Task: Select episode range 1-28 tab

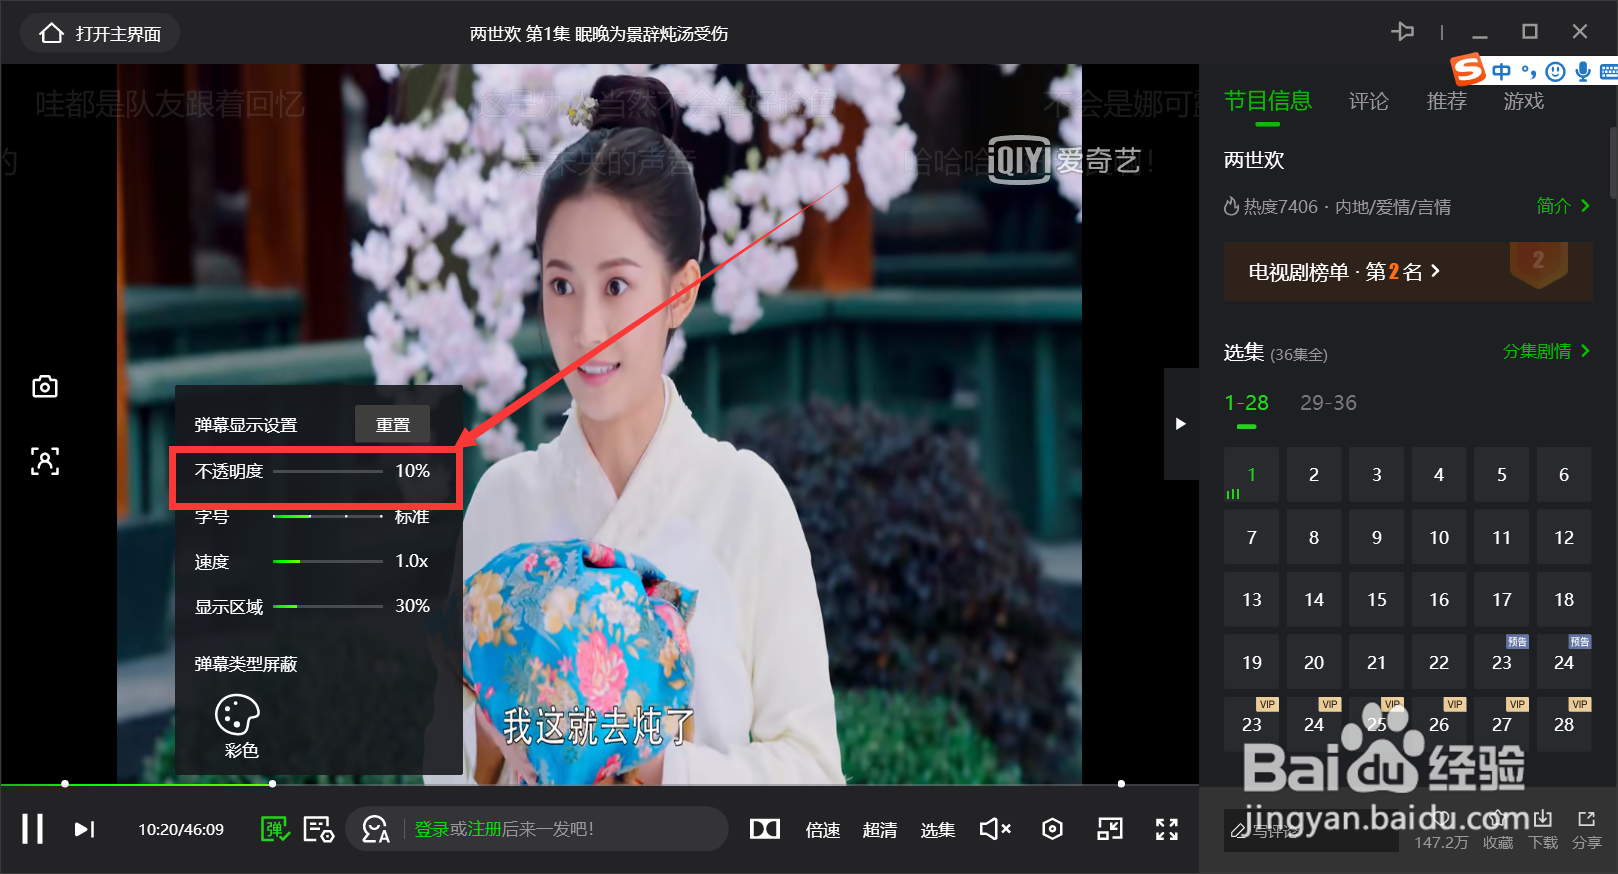Action: [x=1246, y=403]
